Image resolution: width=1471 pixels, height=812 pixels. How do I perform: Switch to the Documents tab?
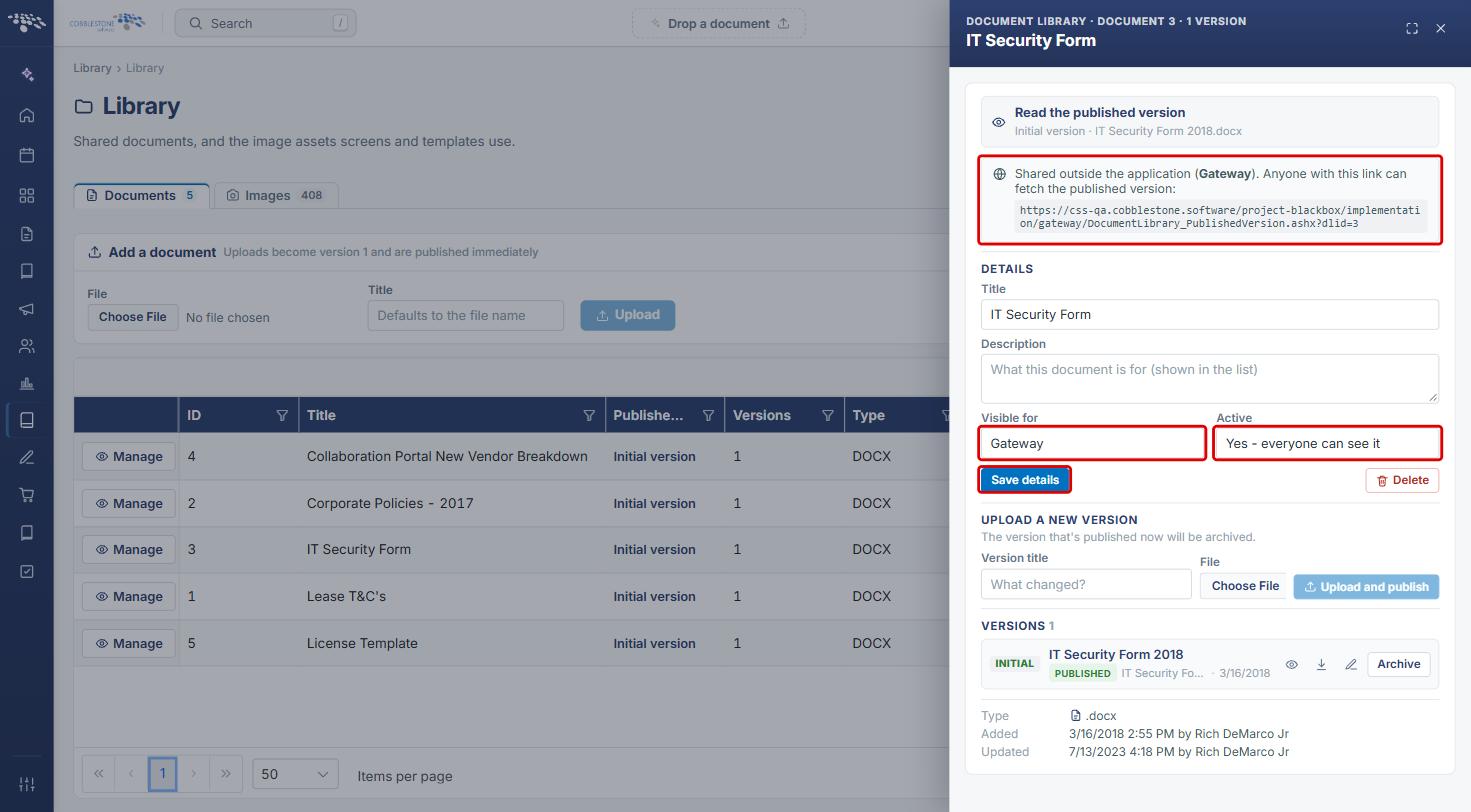[141, 196]
